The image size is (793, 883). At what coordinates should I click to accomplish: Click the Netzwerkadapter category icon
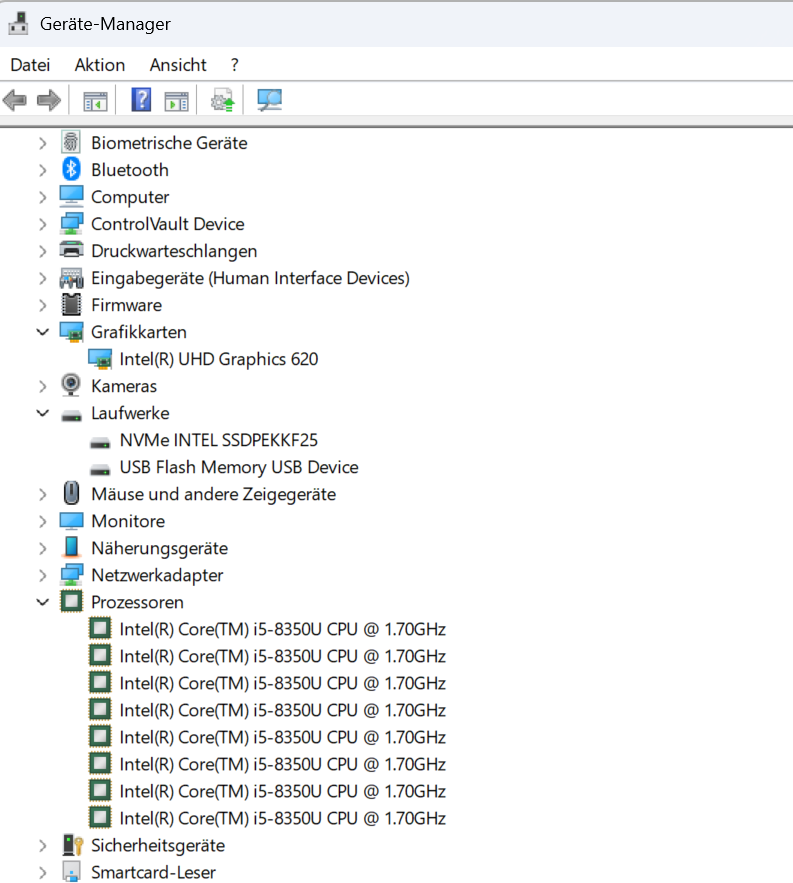coord(72,575)
